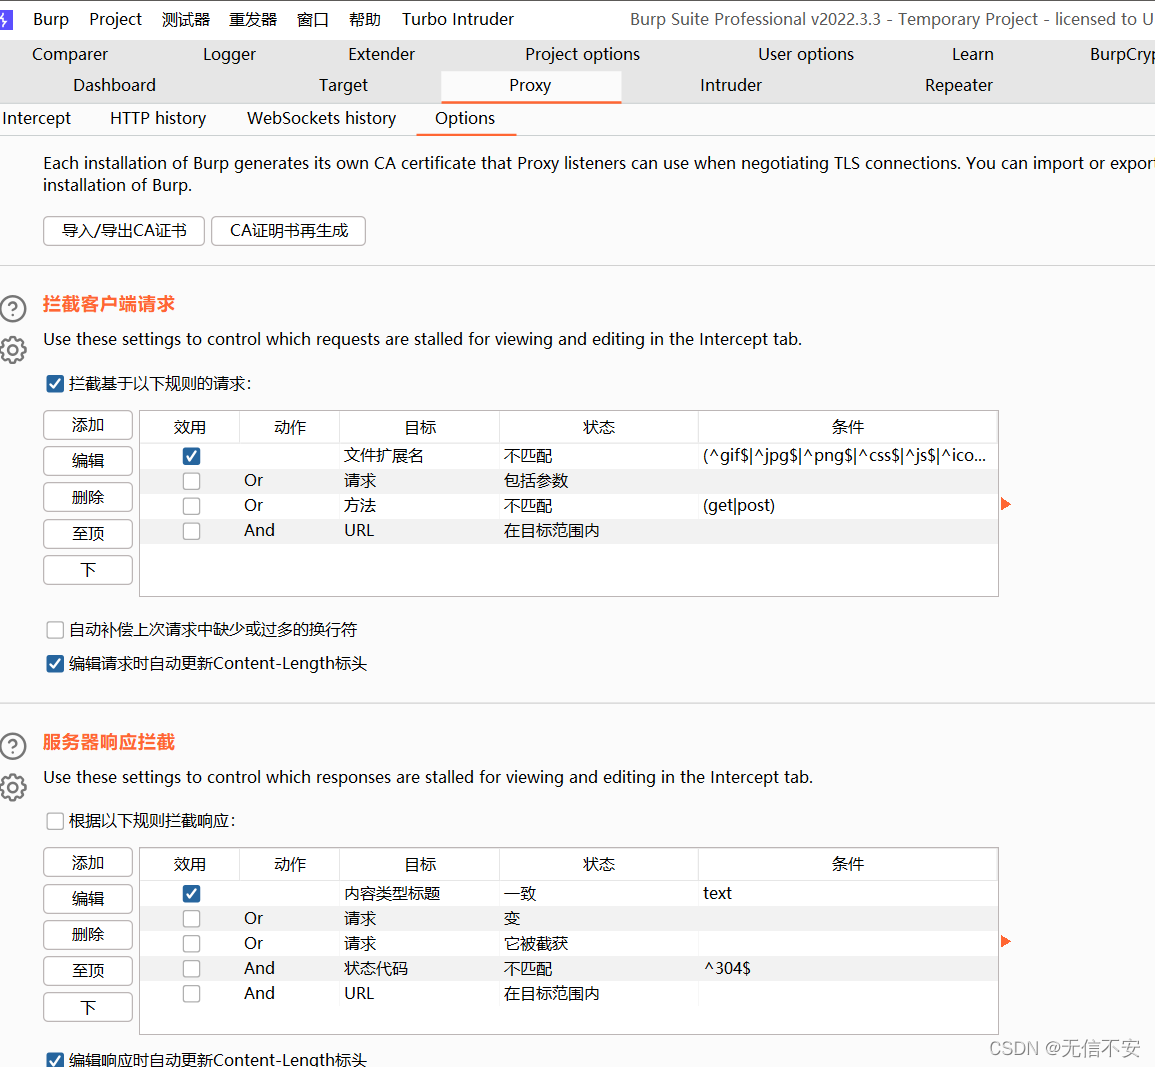The image size is (1155, 1067).
Task: Open the WebSockets history sub-tab
Action: [x=321, y=119]
